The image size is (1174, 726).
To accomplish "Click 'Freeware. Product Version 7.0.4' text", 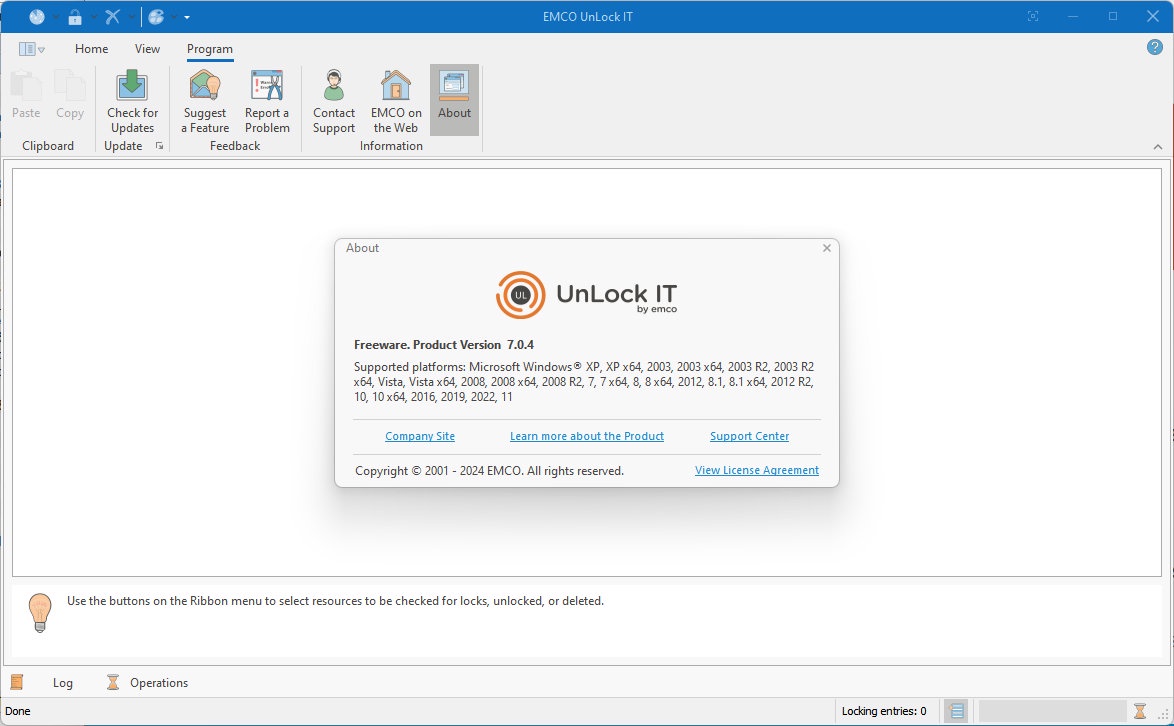I will [x=444, y=345].
